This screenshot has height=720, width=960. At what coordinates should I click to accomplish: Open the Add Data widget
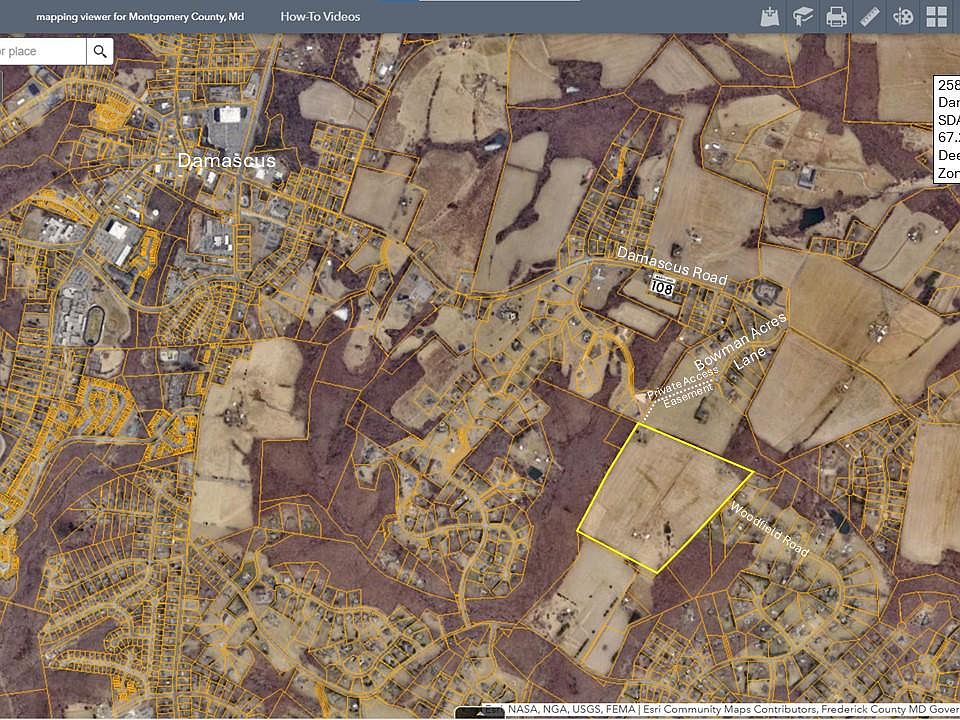[770, 16]
